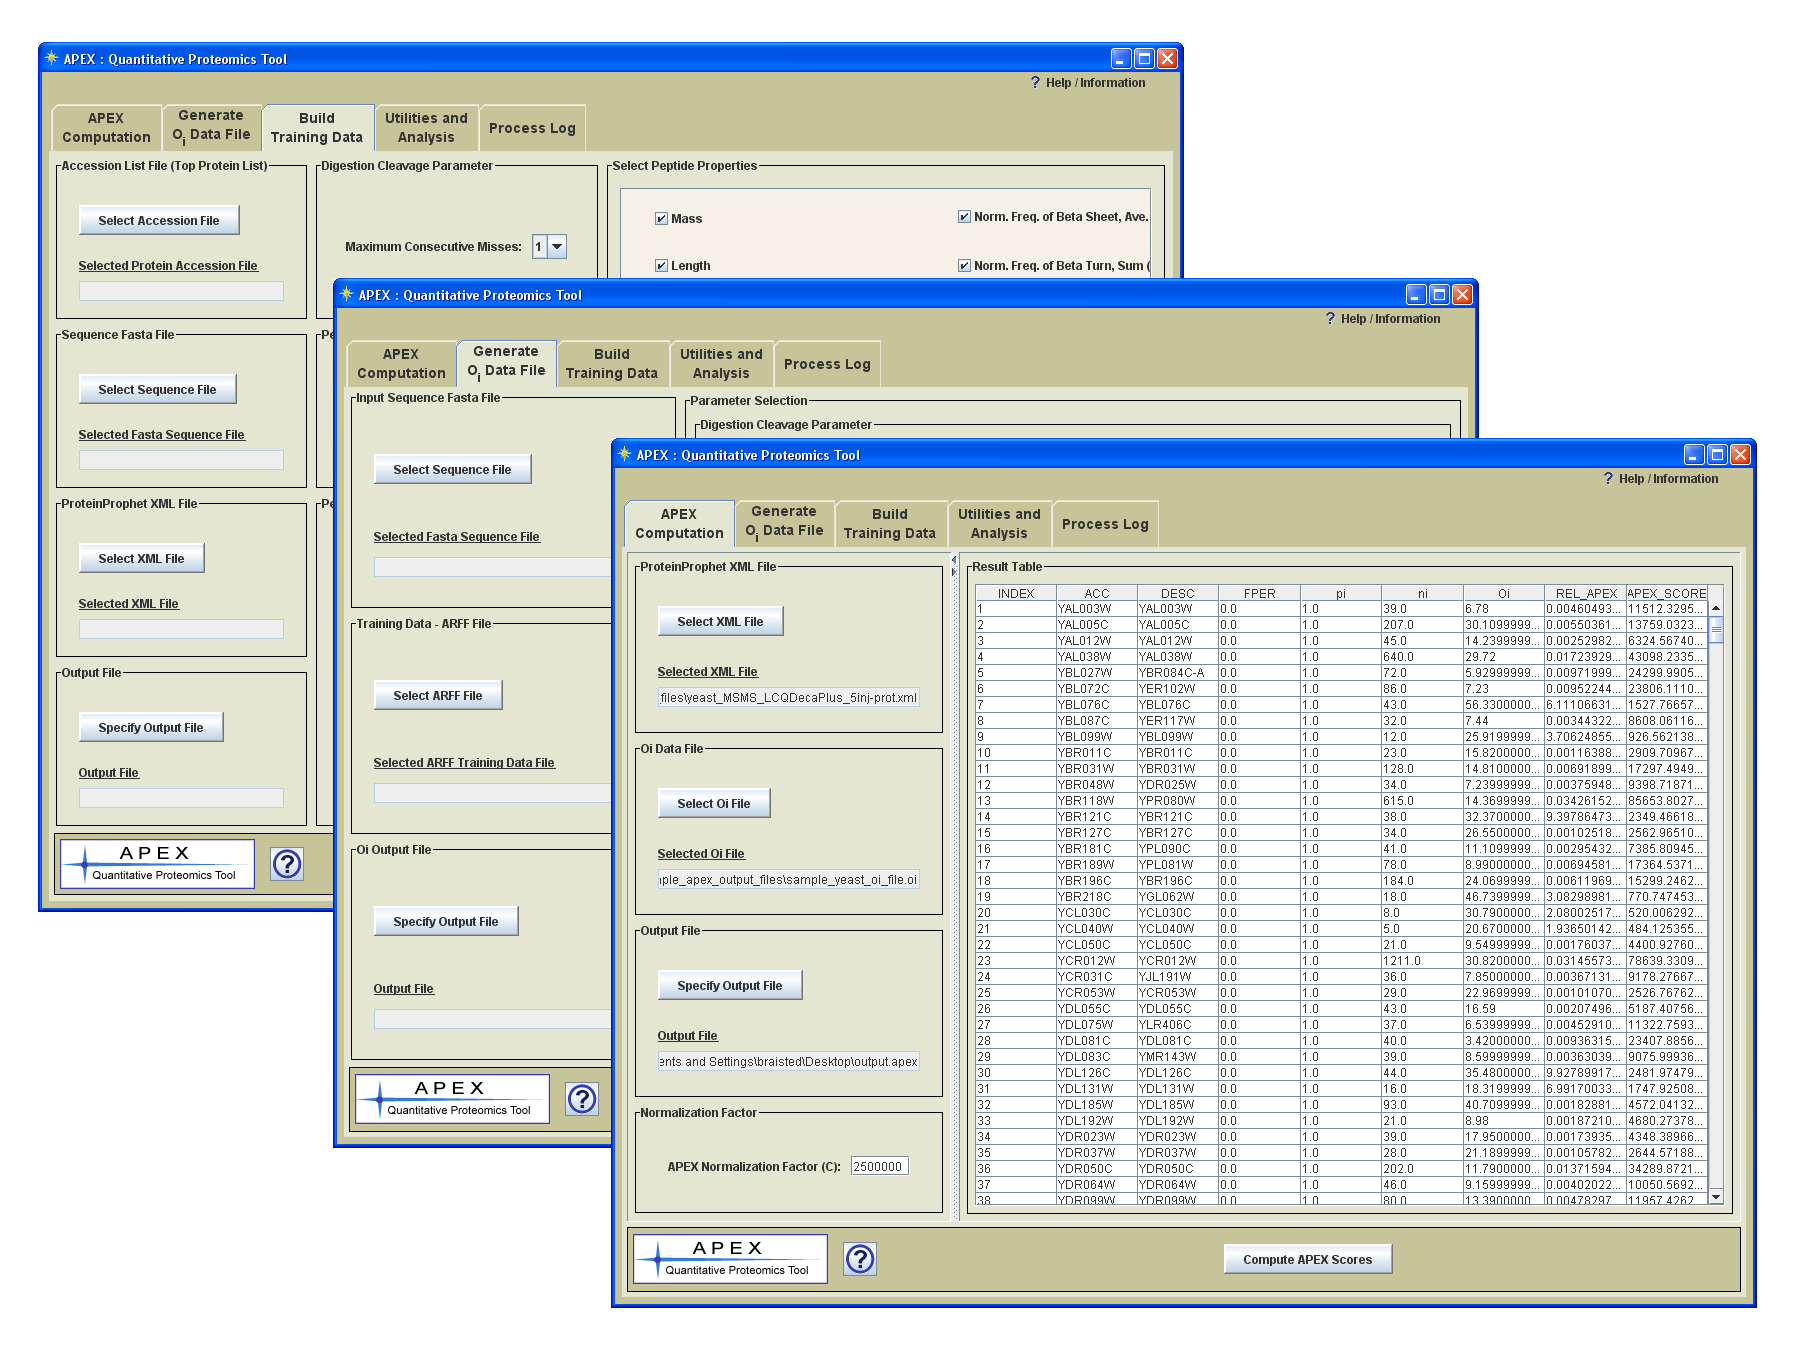Screen dimensions: 1800x1350
Task: Click Specify Output File in front window
Action: [730, 986]
